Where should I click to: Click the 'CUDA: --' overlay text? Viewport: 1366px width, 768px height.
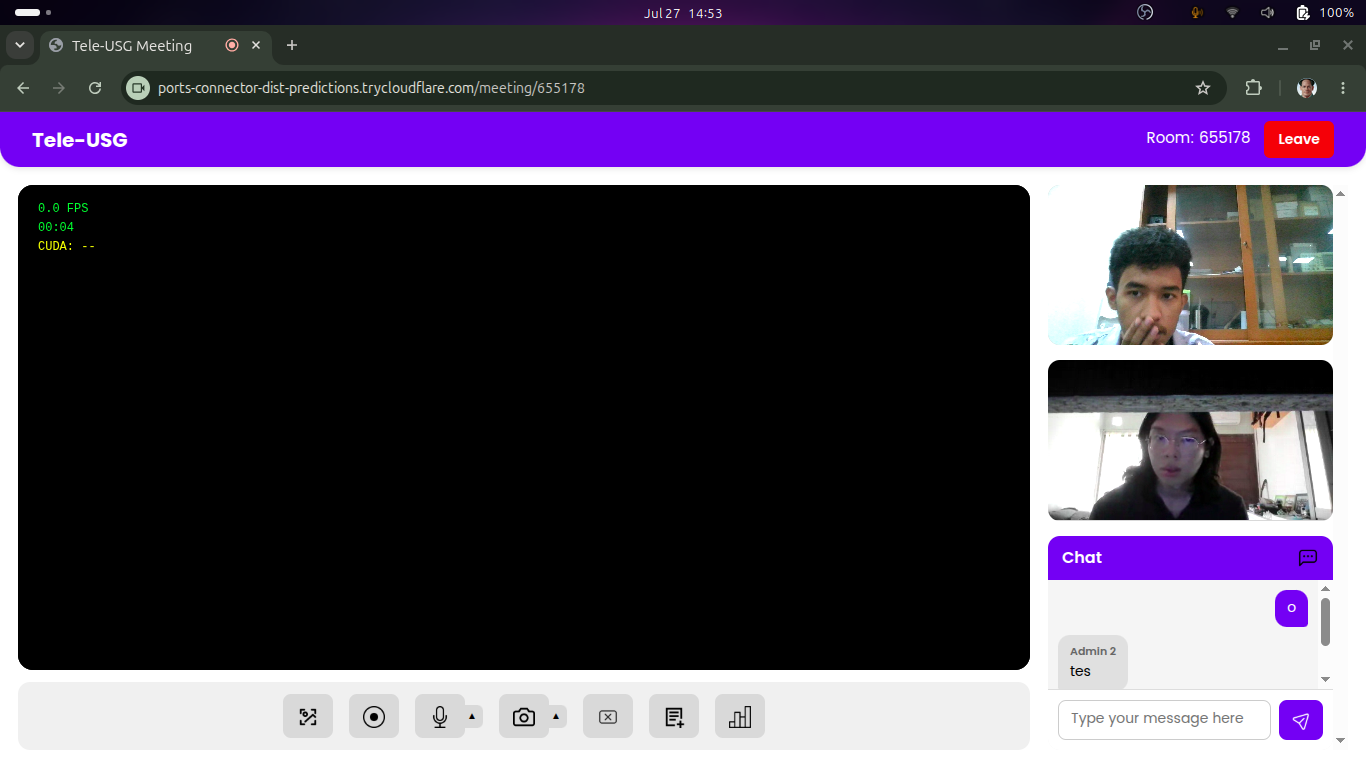66,246
